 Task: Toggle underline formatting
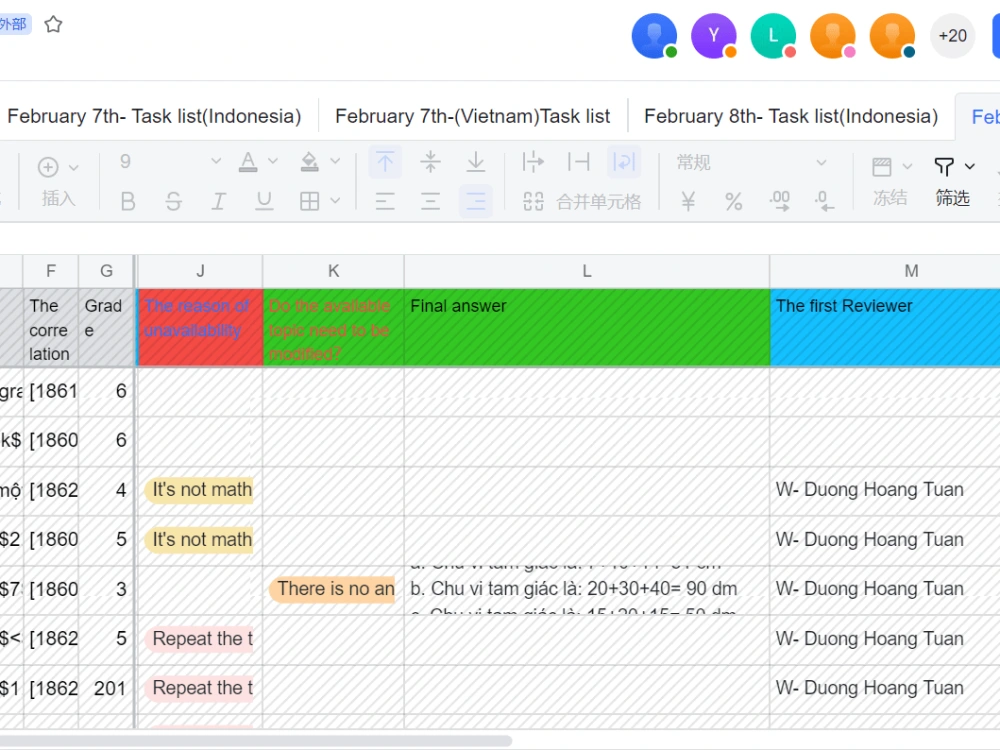pyautogui.click(x=263, y=202)
